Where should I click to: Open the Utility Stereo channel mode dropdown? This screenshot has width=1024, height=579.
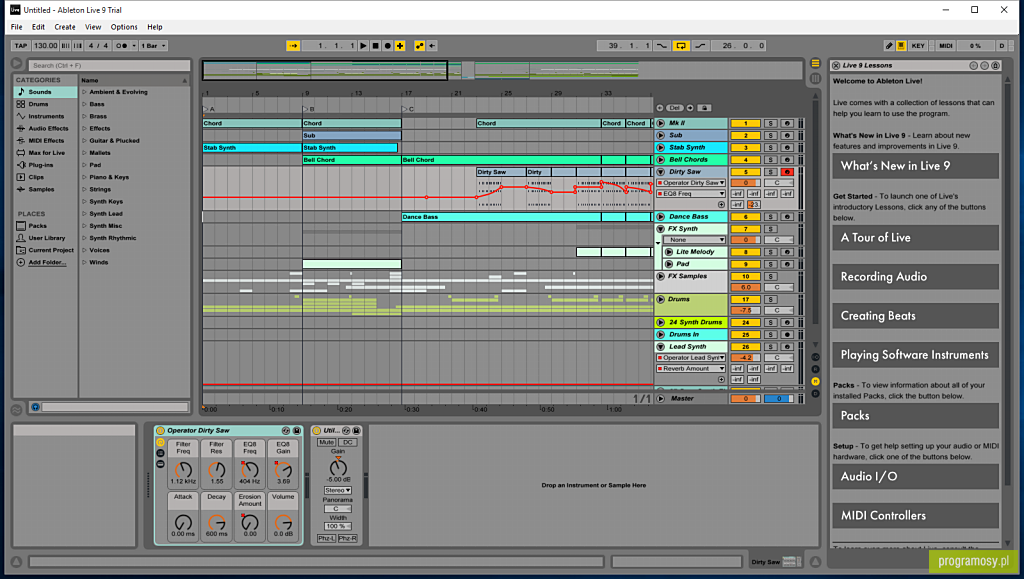pos(338,490)
